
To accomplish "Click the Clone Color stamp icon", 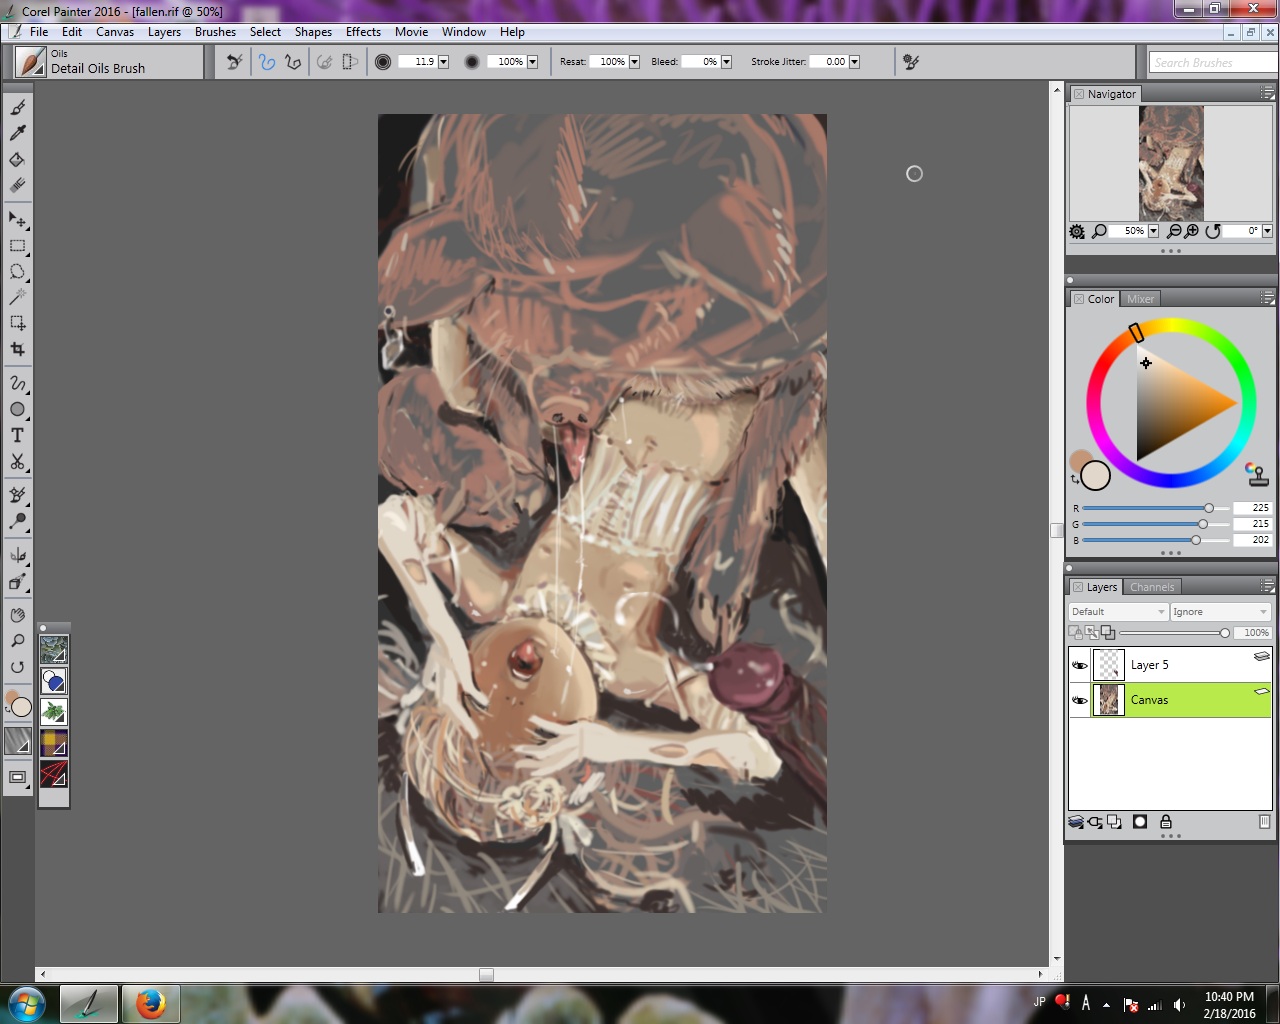I will tap(1256, 473).
